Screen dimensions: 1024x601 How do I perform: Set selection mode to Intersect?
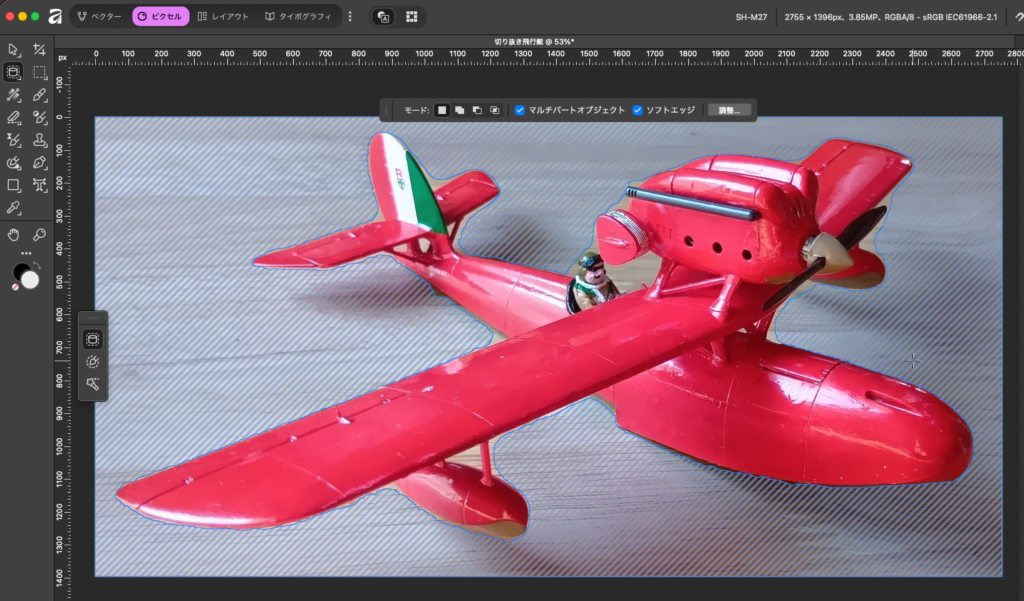tap(495, 110)
